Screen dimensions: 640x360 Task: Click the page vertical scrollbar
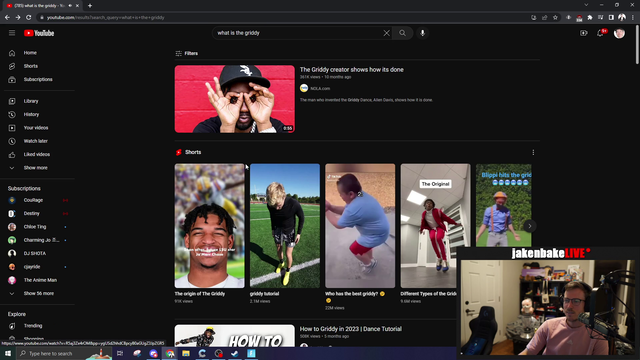pyautogui.click(x=637, y=45)
